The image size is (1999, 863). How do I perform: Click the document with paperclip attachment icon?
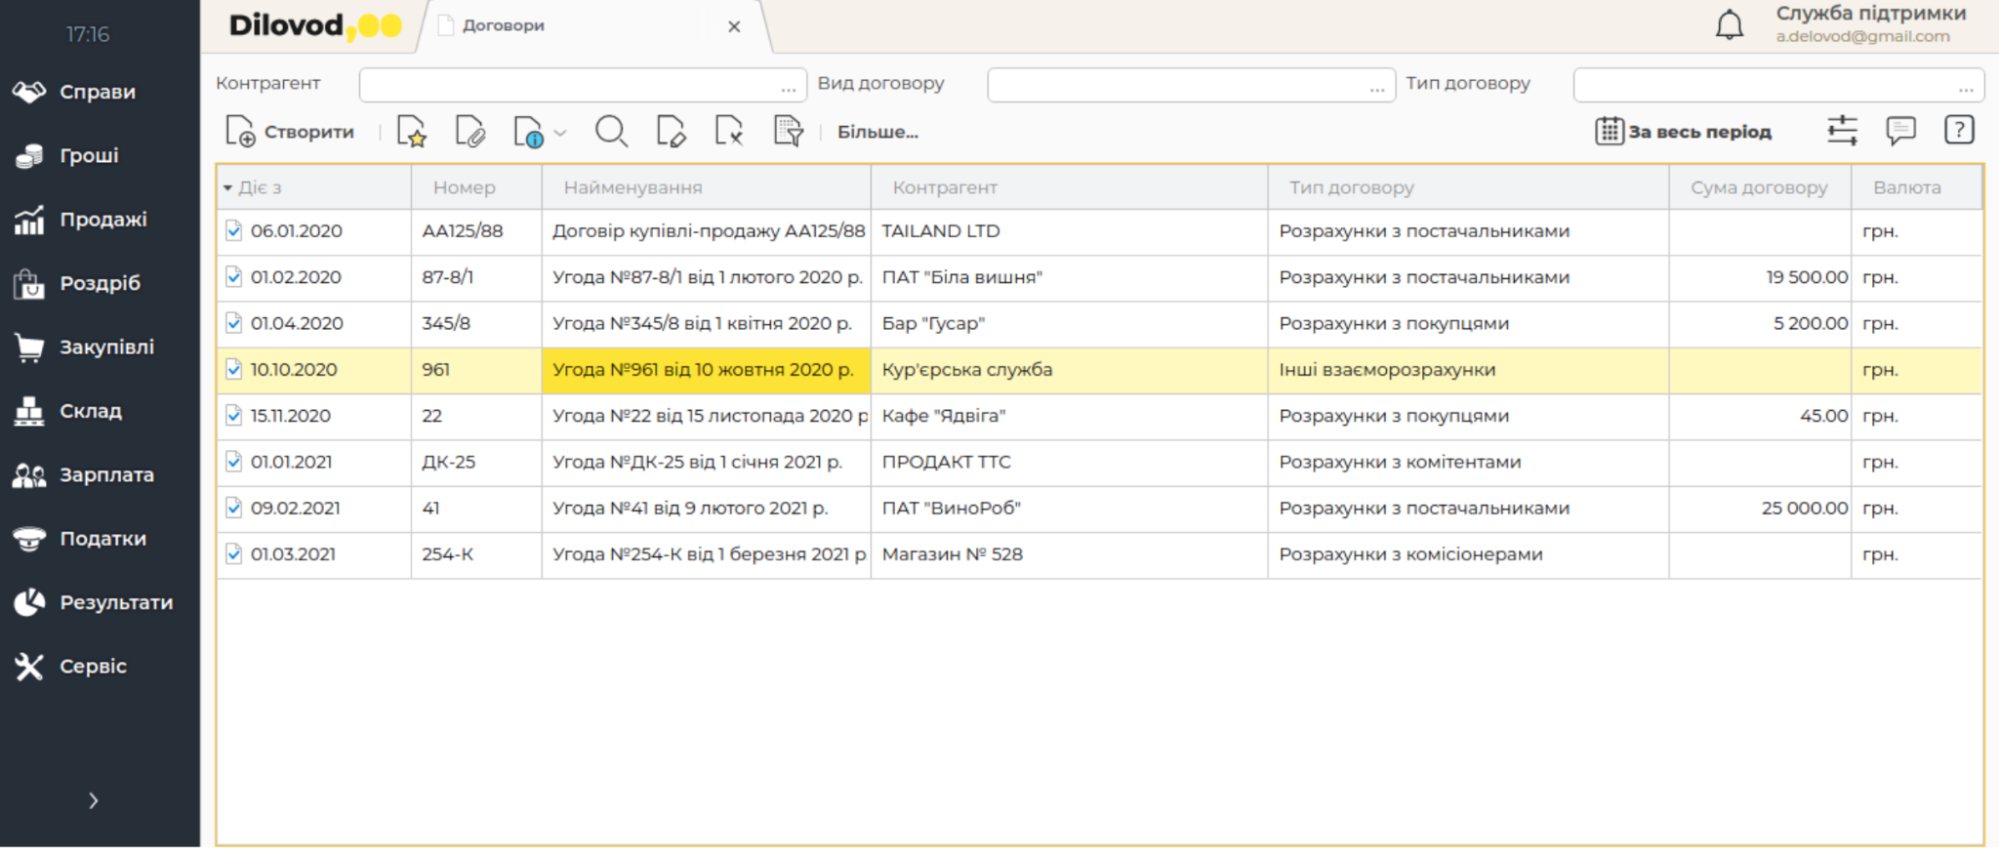point(469,132)
